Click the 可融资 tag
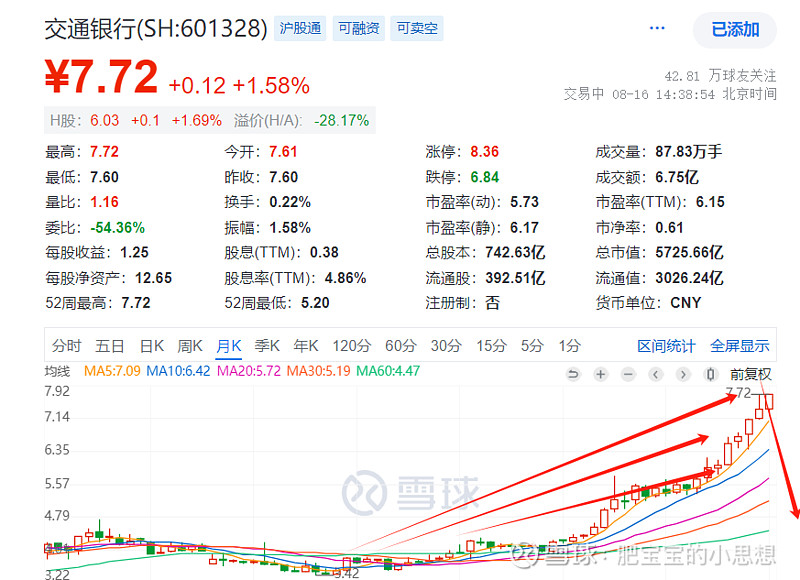The image size is (800, 580). tap(359, 28)
